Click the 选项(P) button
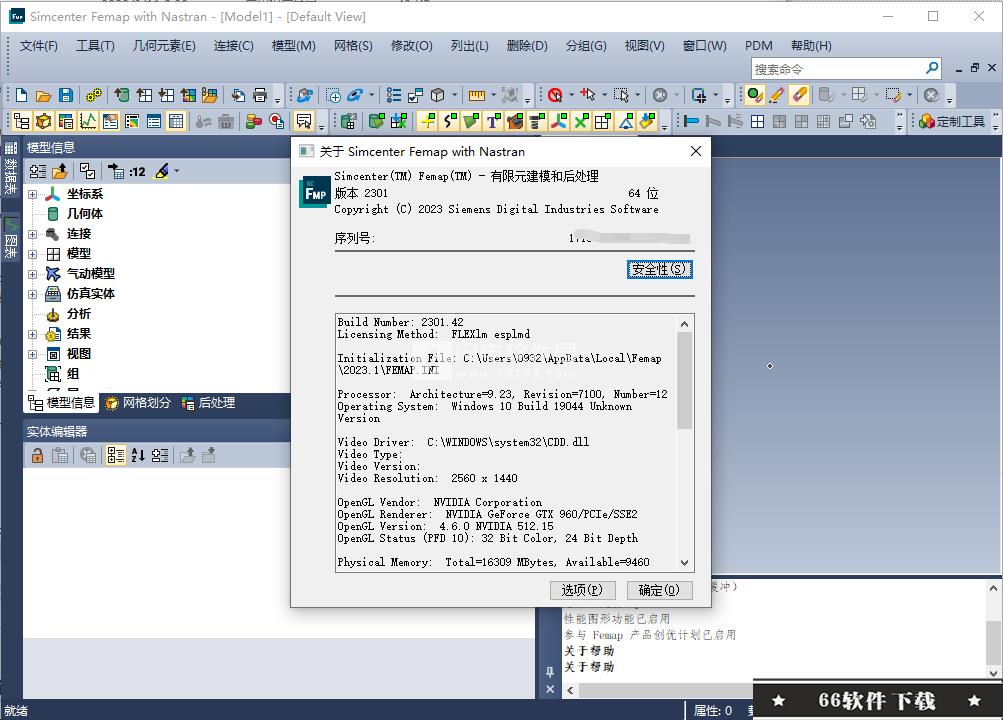The height and width of the screenshot is (720, 1003). (x=582, y=590)
